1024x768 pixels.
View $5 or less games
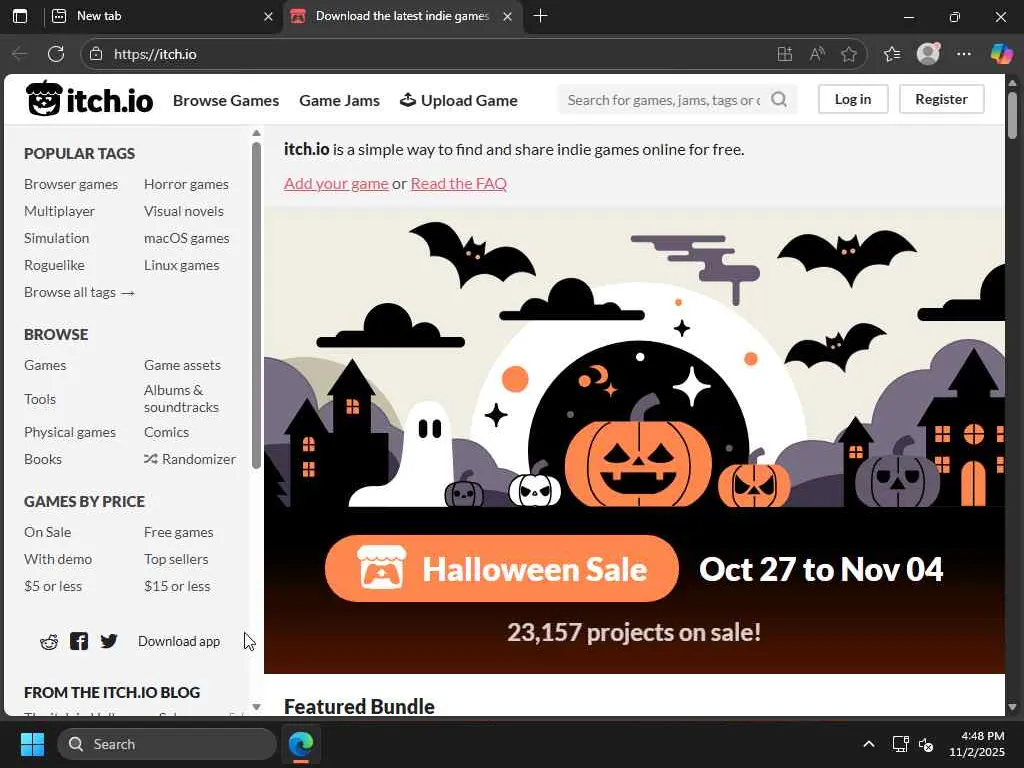(x=53, y=586)
